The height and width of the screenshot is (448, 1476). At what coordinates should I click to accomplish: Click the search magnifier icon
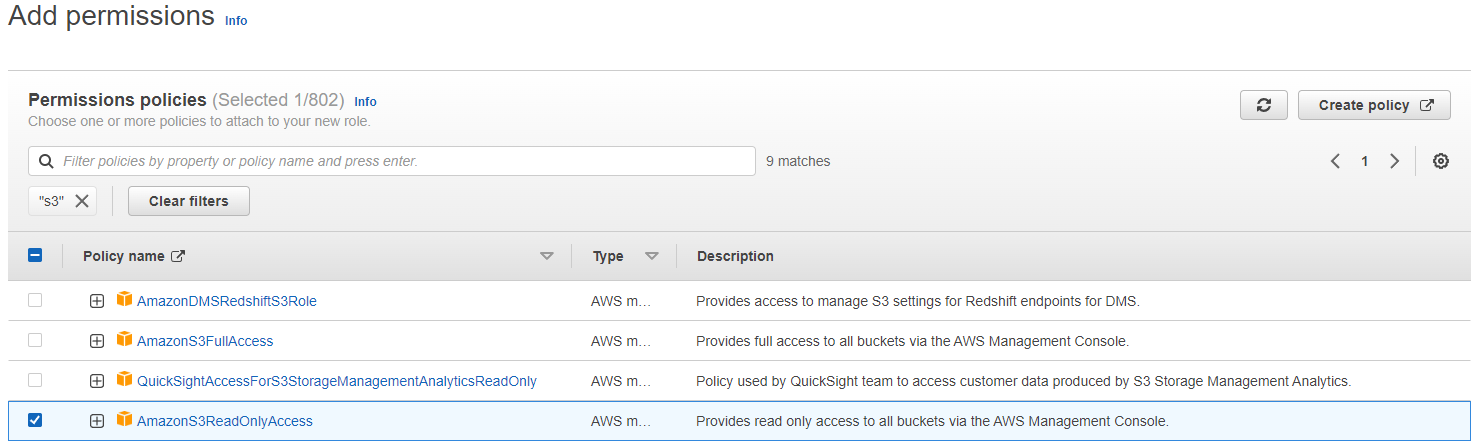(x=46, y=161)
